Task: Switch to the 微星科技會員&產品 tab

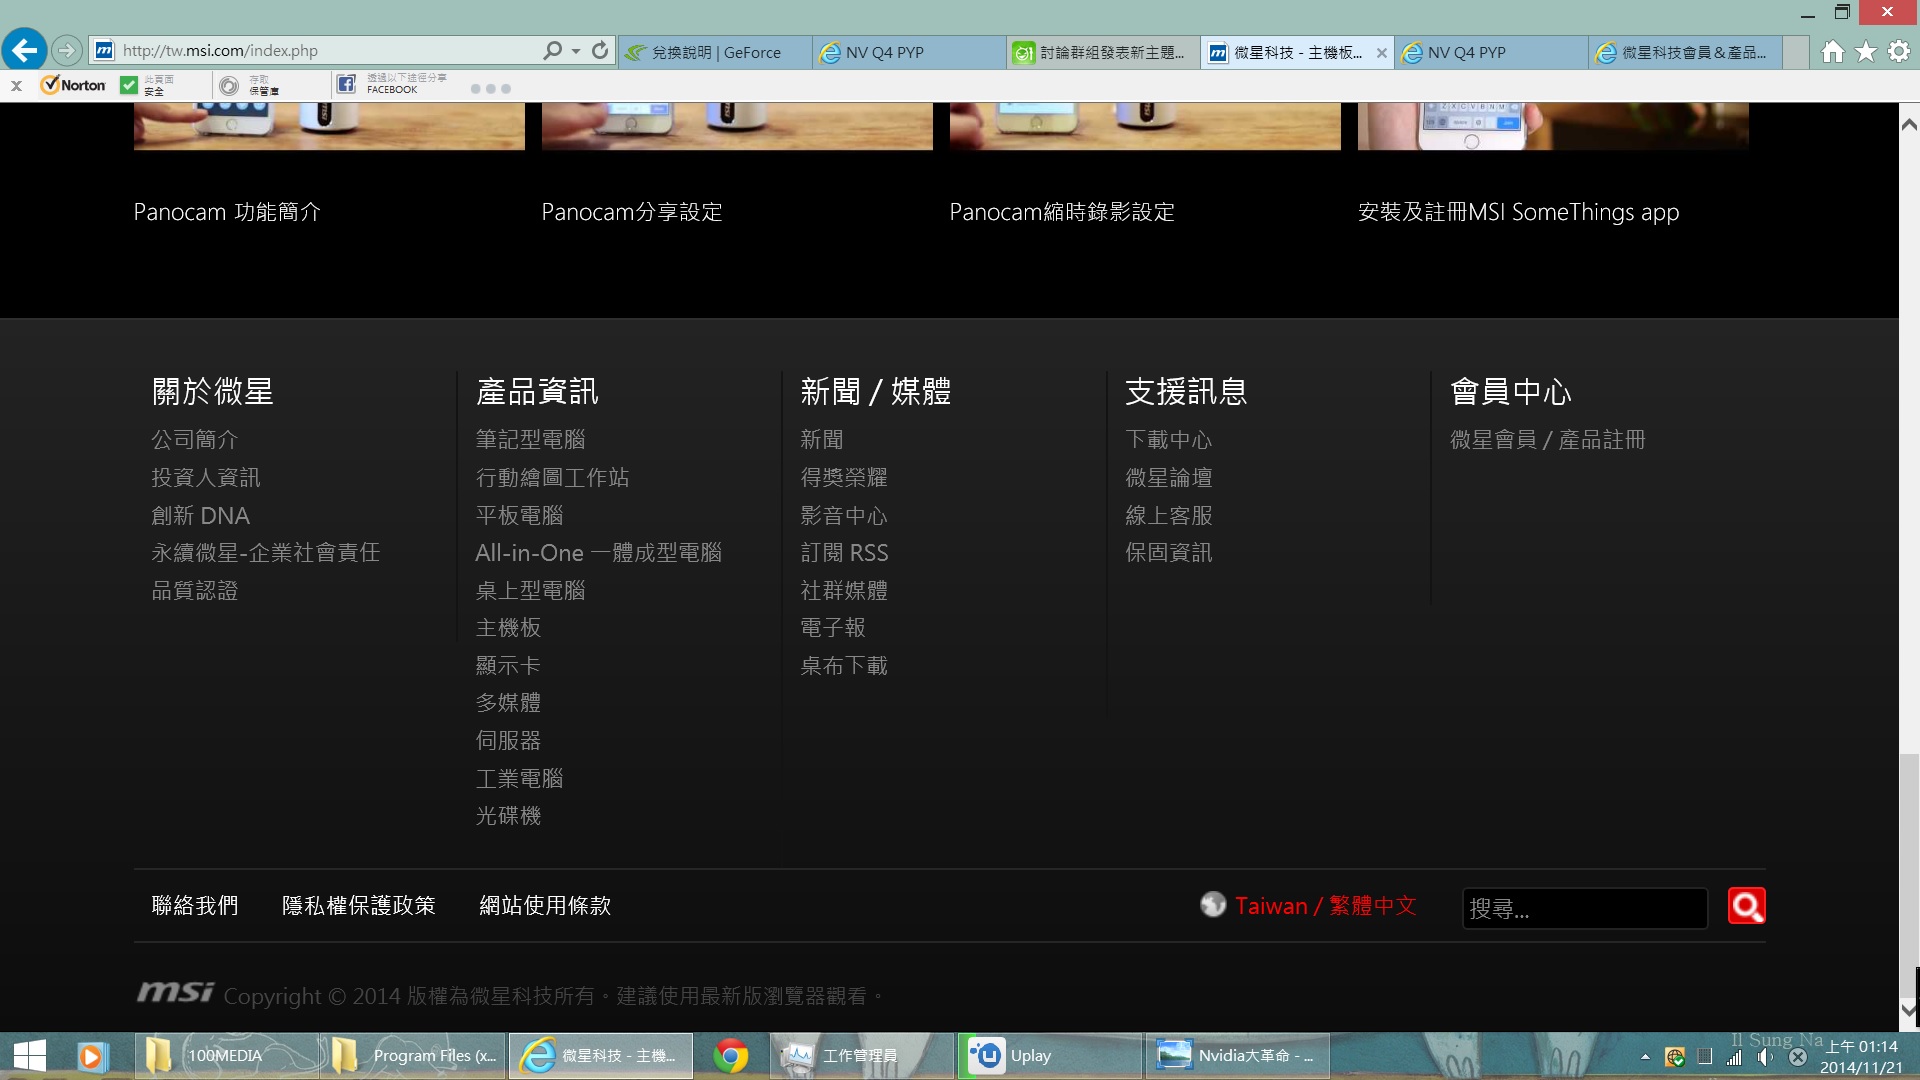Action: point(1685,52)
